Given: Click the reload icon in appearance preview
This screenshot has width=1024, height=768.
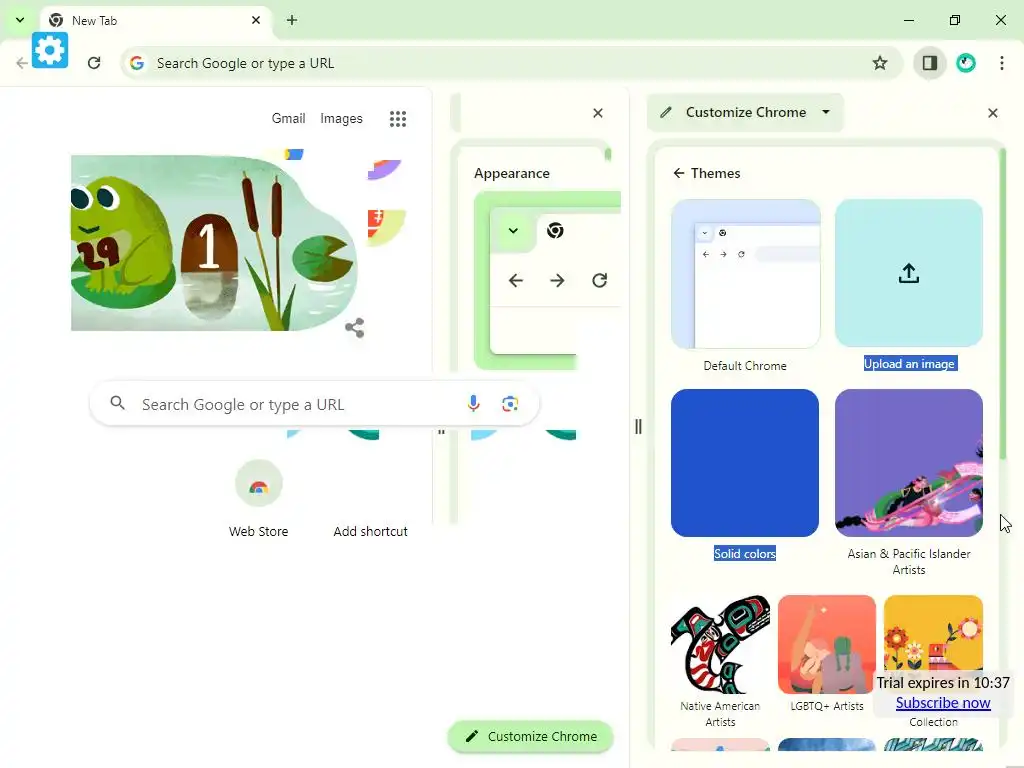Looking at the screenshot, I should (x=600, y=281).
